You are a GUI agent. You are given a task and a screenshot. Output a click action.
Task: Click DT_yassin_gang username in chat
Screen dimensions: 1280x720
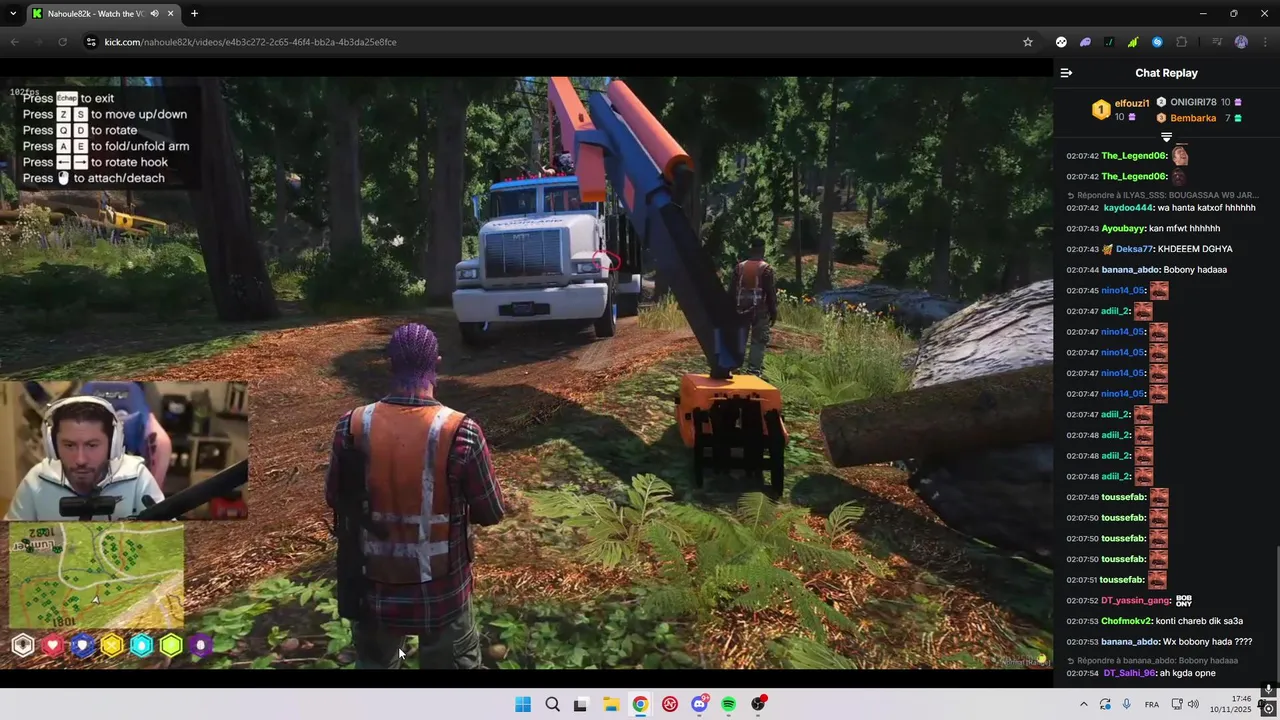coord(1135,601)
